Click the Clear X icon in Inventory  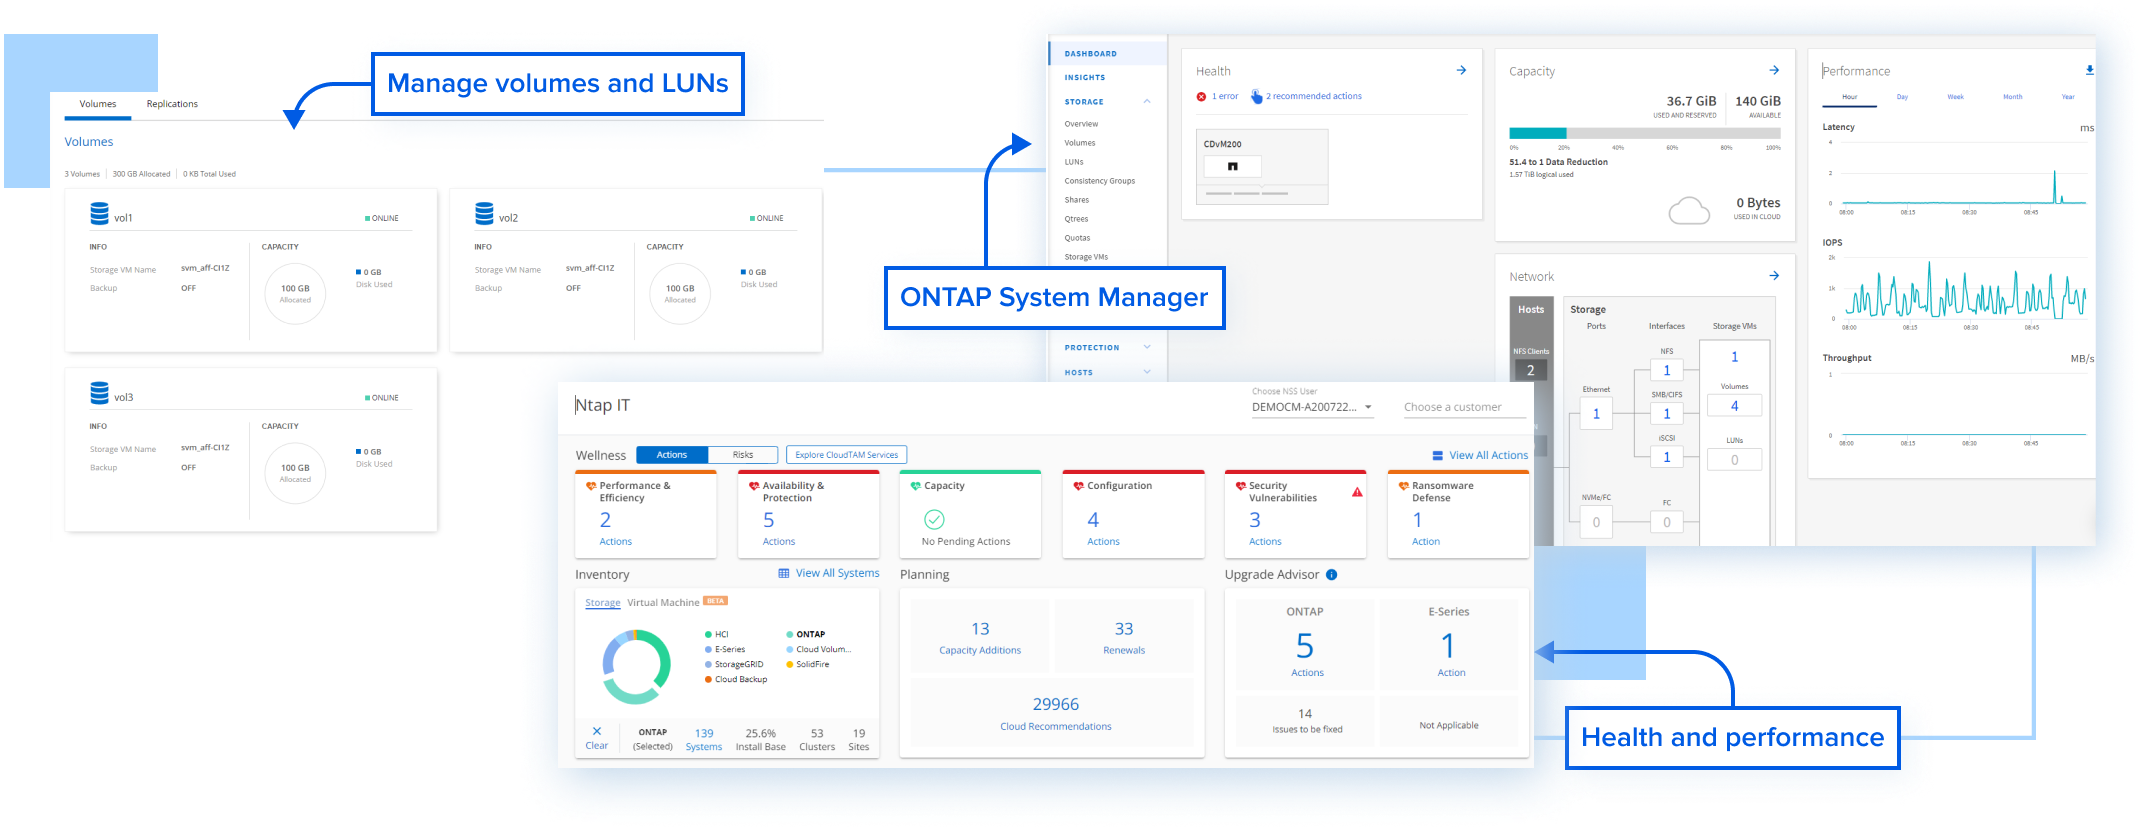tap(597, 732)
